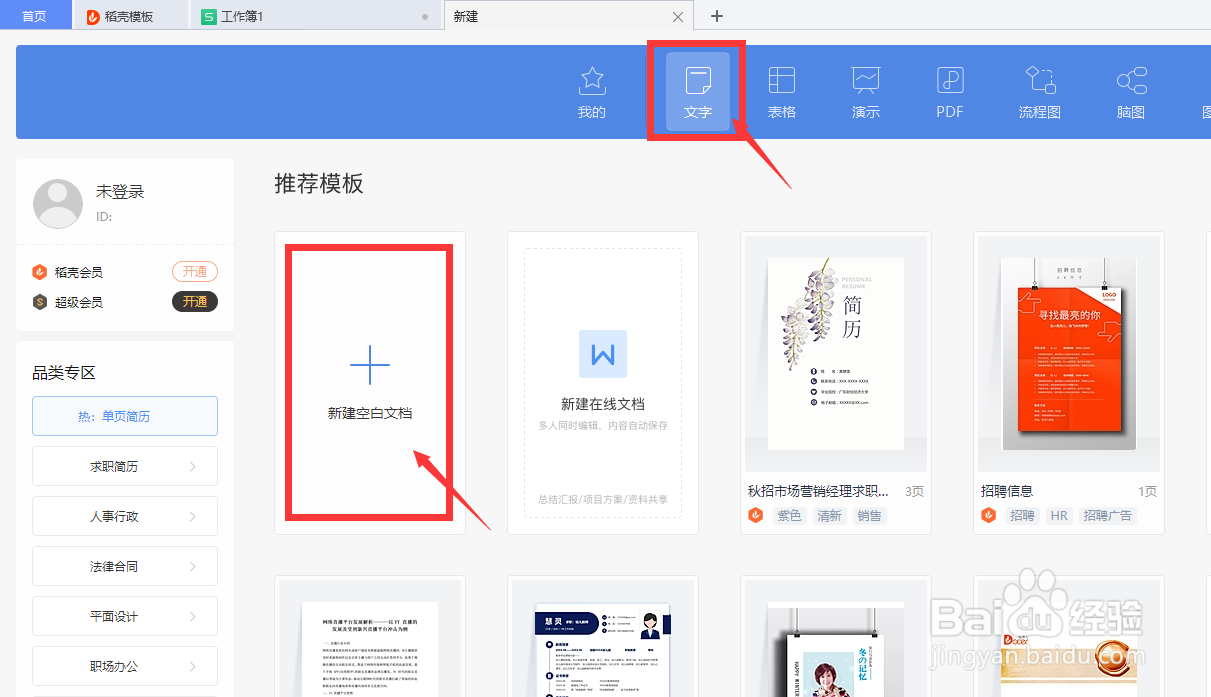Click the user avatar for login

pyautogui.click(x=57, y=203)
